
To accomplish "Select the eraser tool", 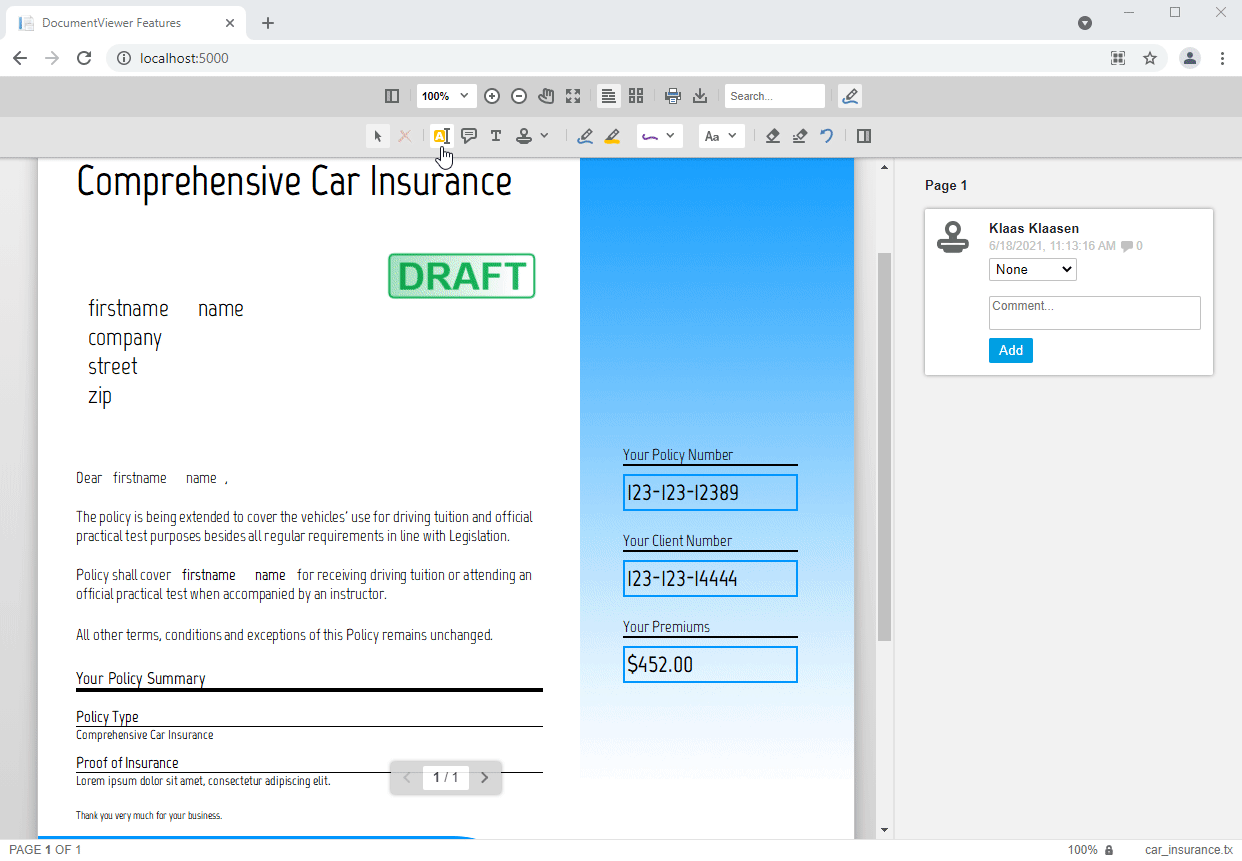I will [772, 136].
